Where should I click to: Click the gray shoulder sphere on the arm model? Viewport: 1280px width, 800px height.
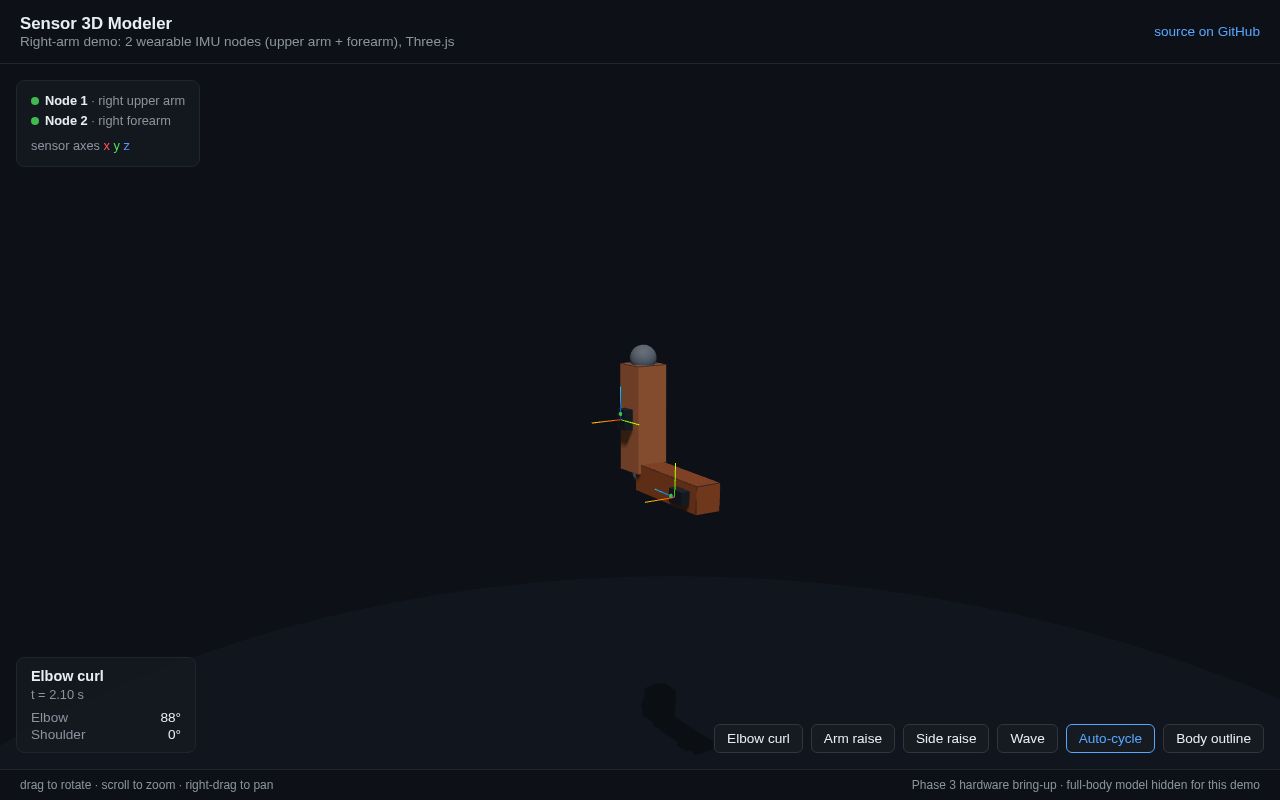click(643, 355)
